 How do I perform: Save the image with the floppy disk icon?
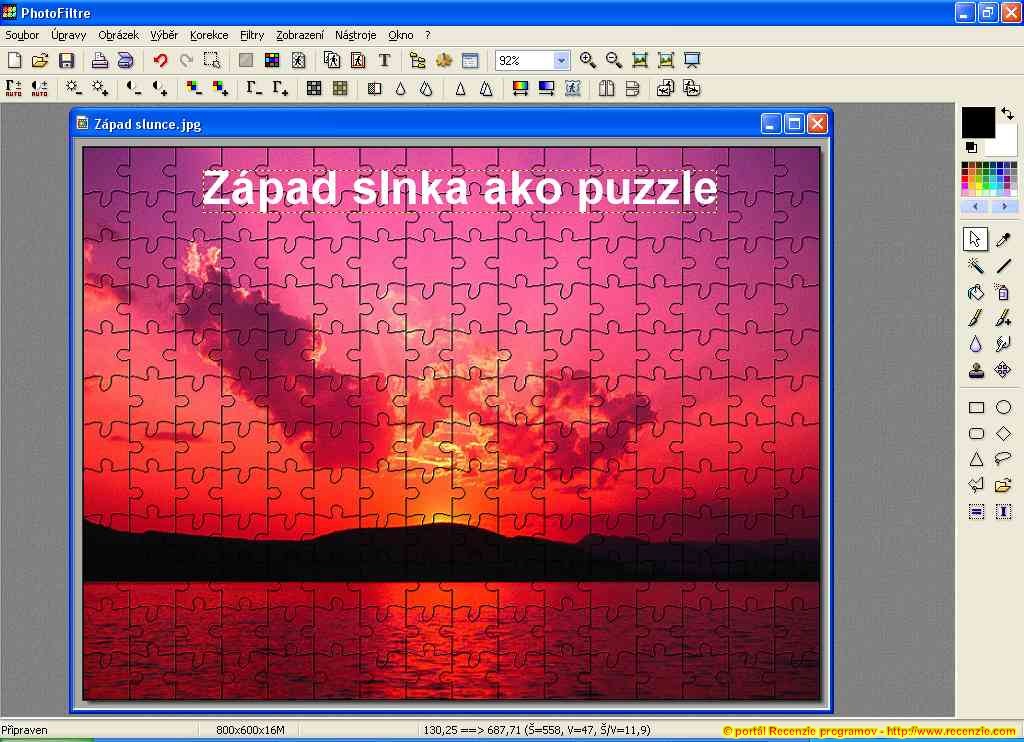pyautogui.click(x=66, y=61)
